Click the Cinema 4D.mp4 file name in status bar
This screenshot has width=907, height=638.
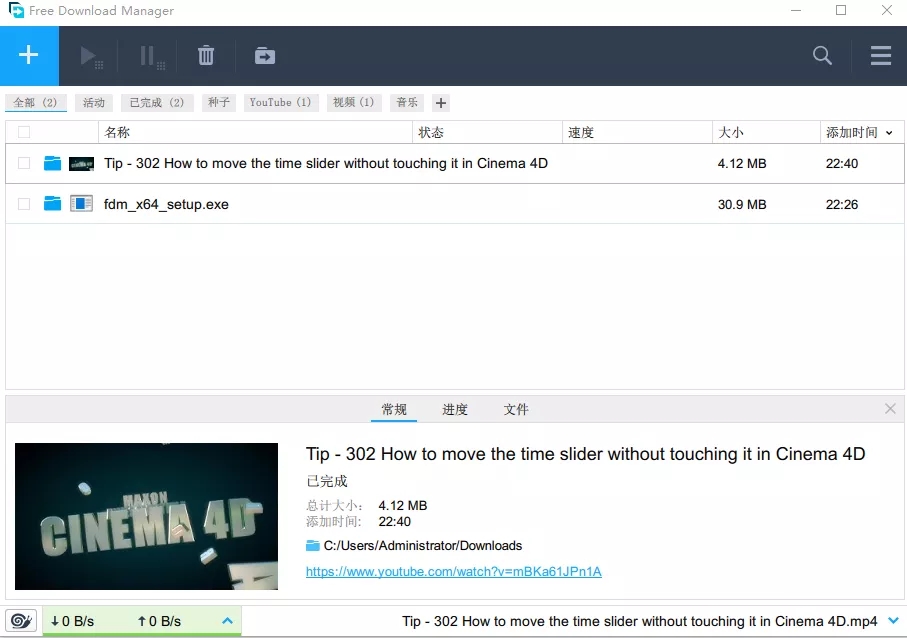coord(640,621)
